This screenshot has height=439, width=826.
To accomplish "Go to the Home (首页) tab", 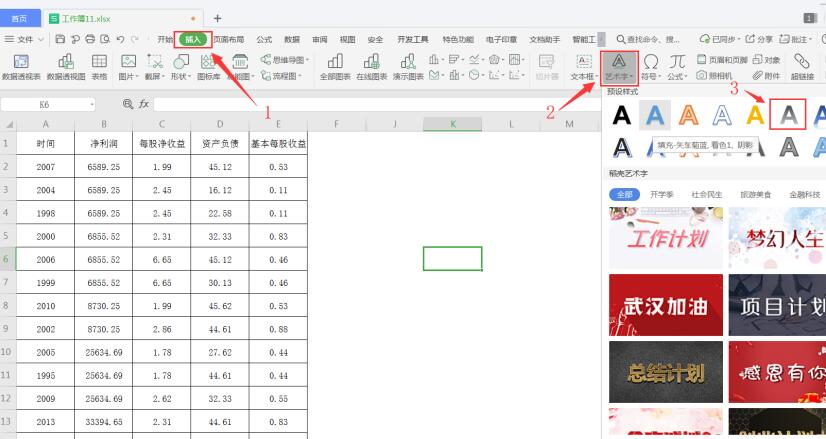I will 19,18.
